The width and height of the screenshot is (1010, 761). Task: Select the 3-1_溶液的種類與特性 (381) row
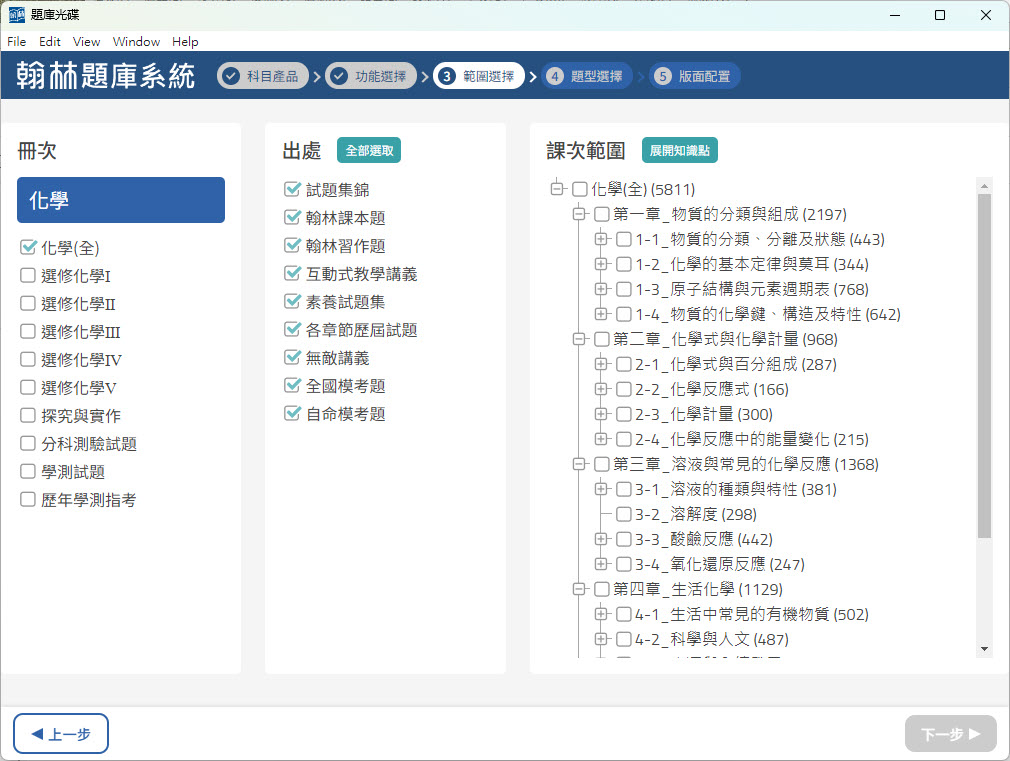(736, 489)
